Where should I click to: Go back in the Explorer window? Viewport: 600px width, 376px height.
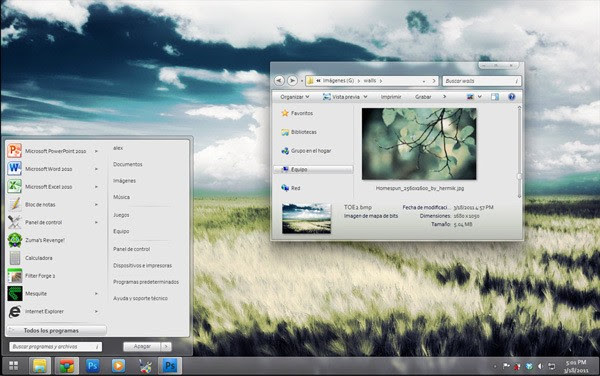coord(279,81)
